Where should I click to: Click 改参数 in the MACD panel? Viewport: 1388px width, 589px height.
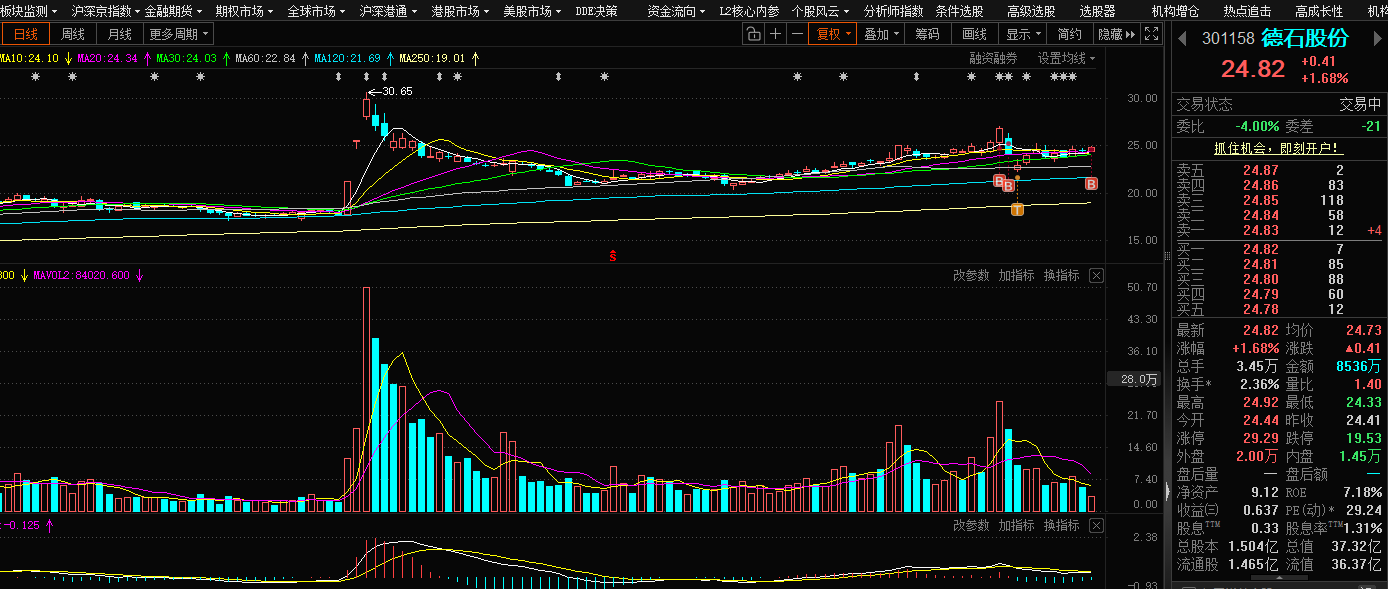click(x=970, y=525)
